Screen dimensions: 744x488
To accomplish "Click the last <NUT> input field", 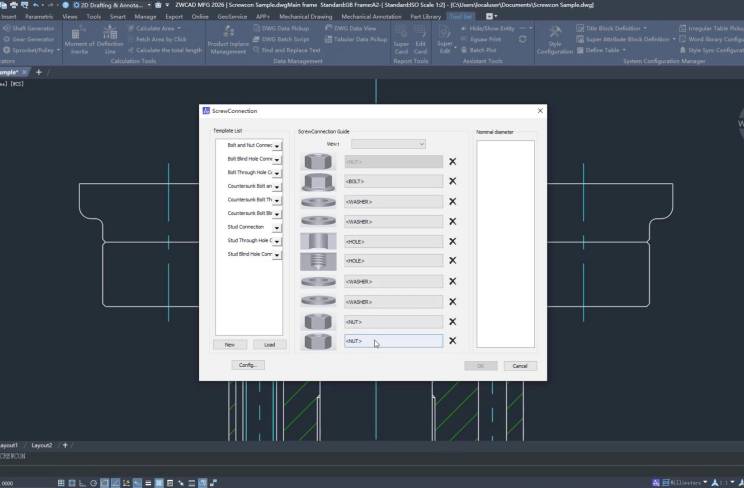I will (x=393, y=341).
